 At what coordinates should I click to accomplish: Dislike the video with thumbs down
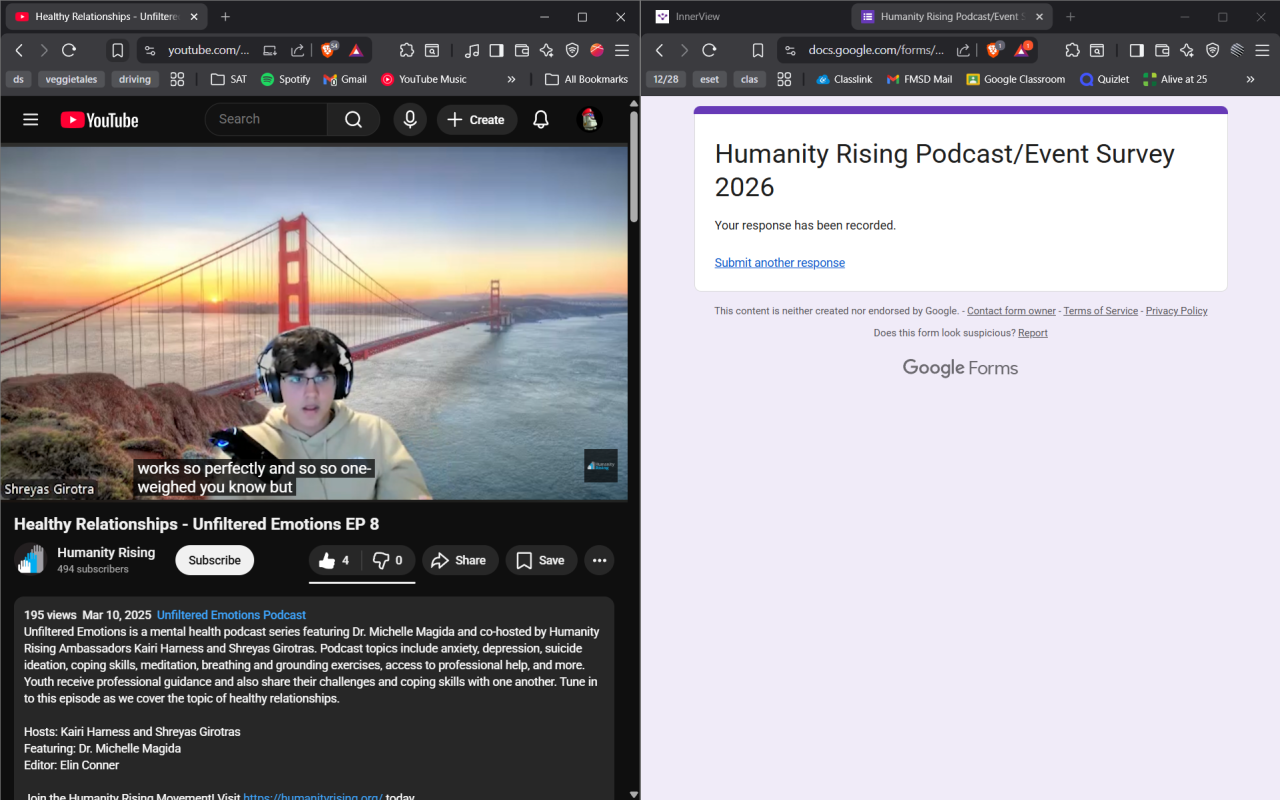tap(388, 561)
